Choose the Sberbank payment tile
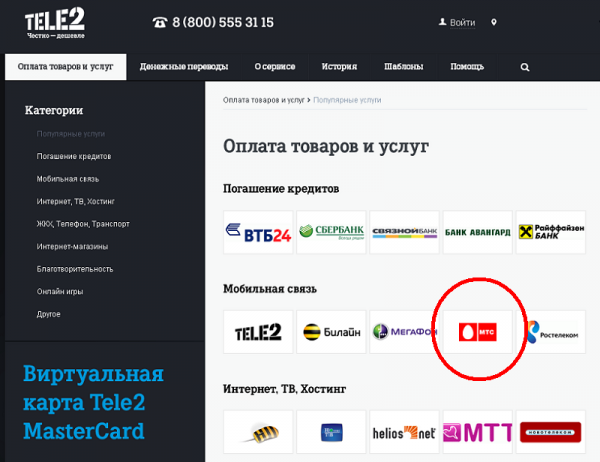Viewport: 600px width, 462px height. click(x=331, y=232)
